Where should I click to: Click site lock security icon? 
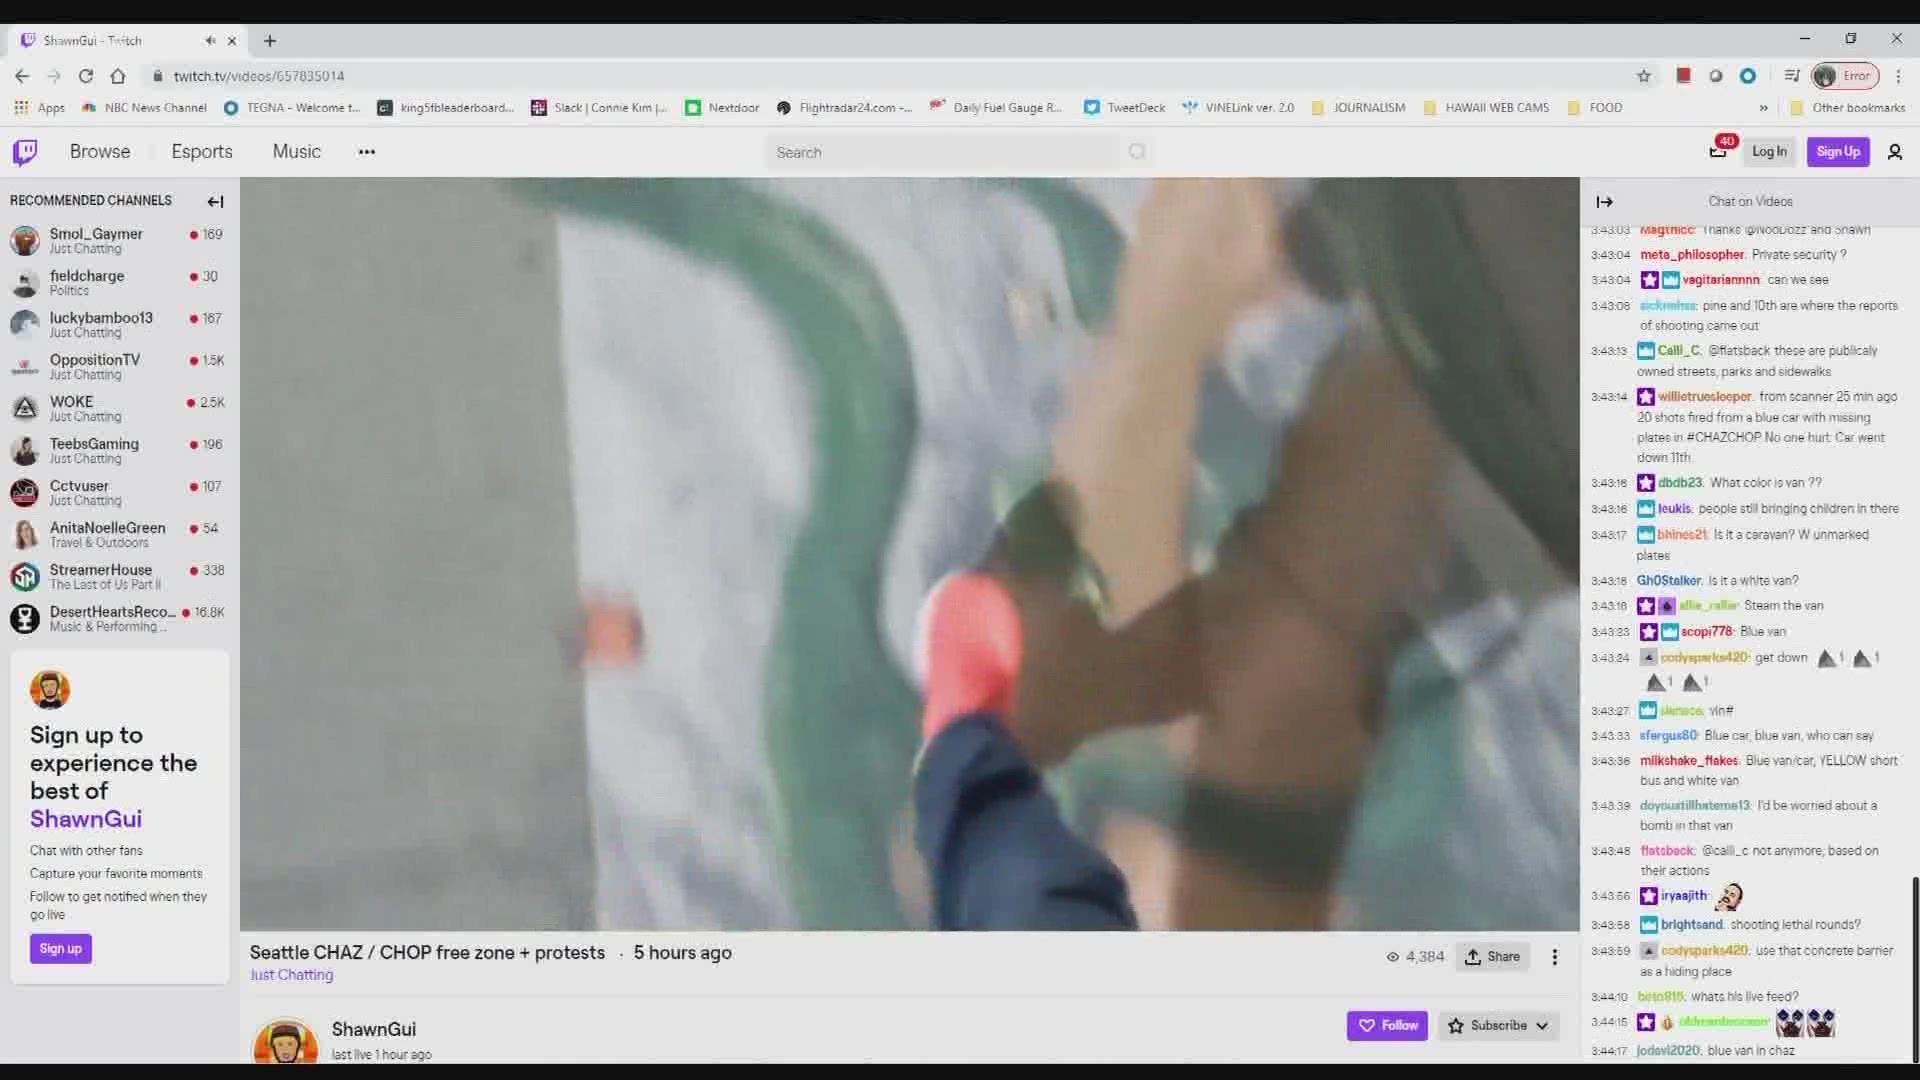(157, 76)
